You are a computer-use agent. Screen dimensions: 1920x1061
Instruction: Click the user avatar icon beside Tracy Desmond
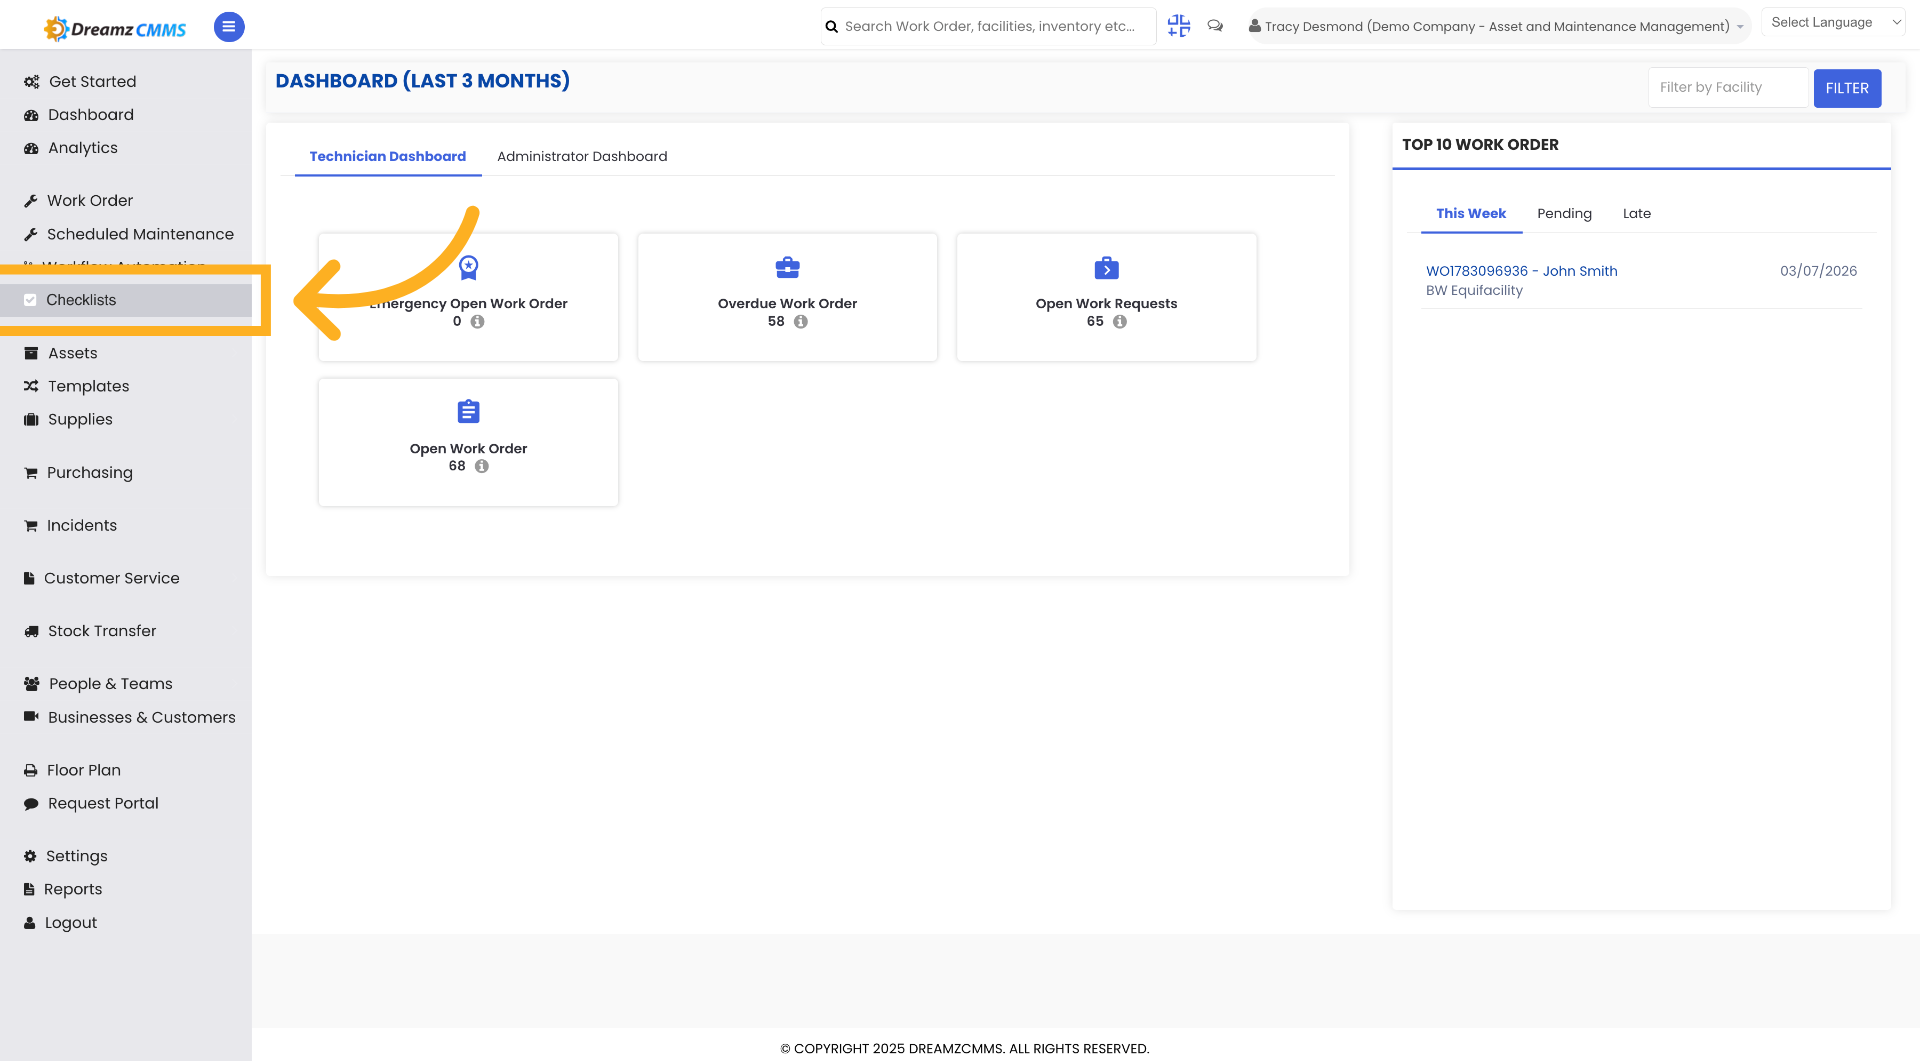coord(1254,26)
